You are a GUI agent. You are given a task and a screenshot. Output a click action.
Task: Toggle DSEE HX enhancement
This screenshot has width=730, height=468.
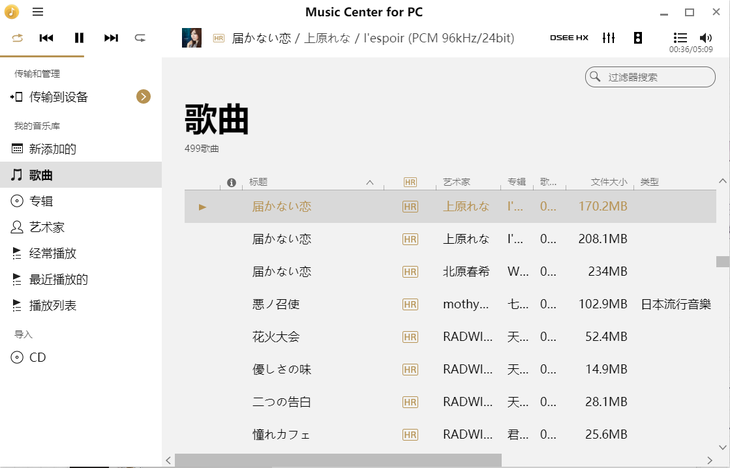[569, 38]
